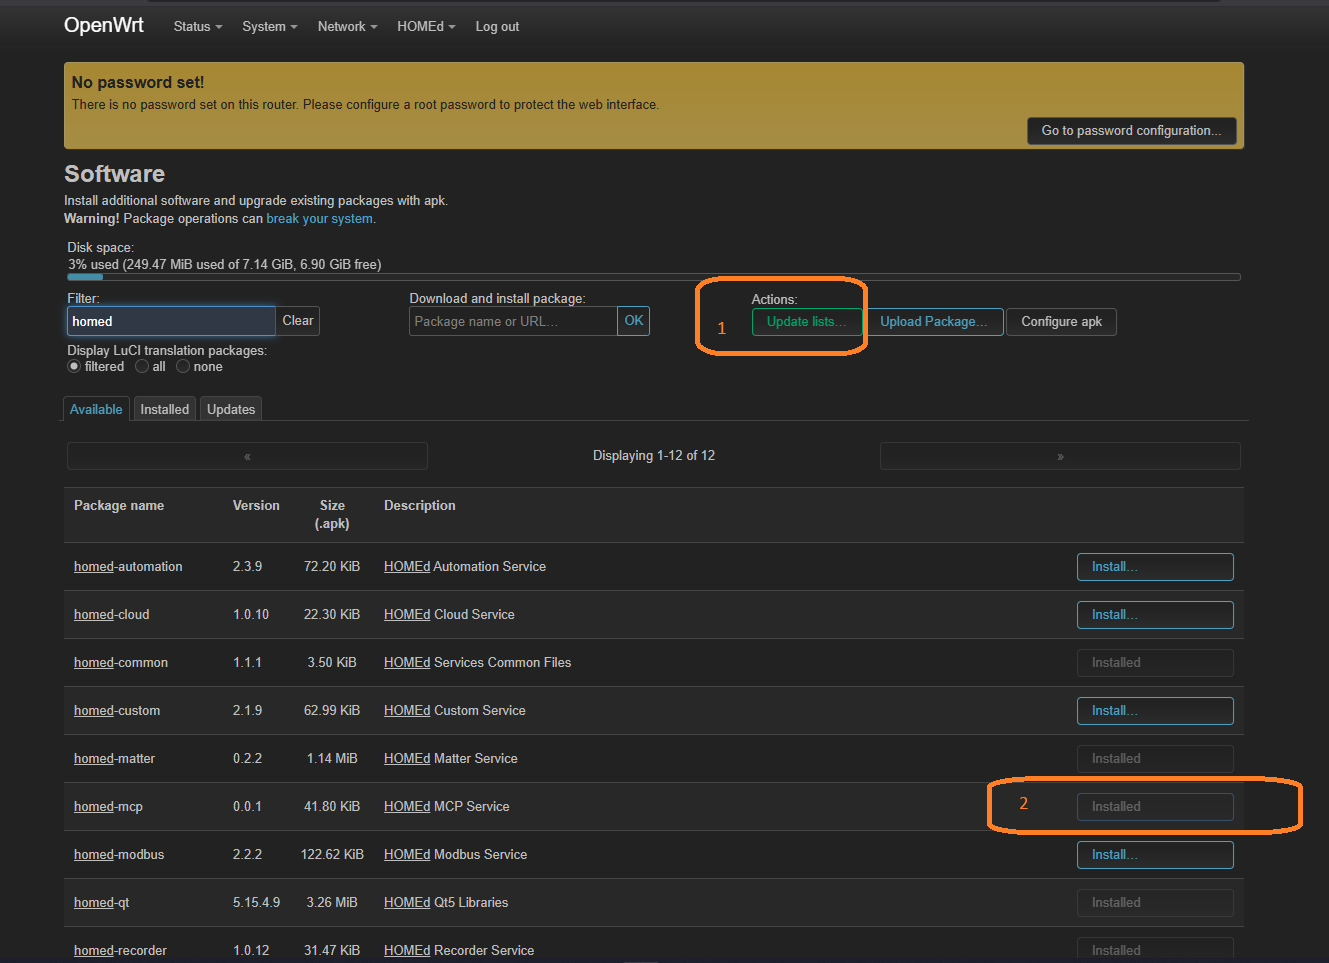
Task: Open Configure apk settings
Action: coord(1061,322)
